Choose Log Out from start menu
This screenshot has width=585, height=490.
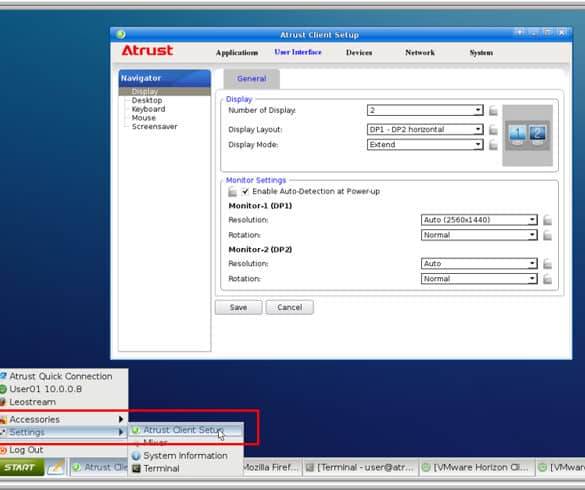tap(26, 450)
